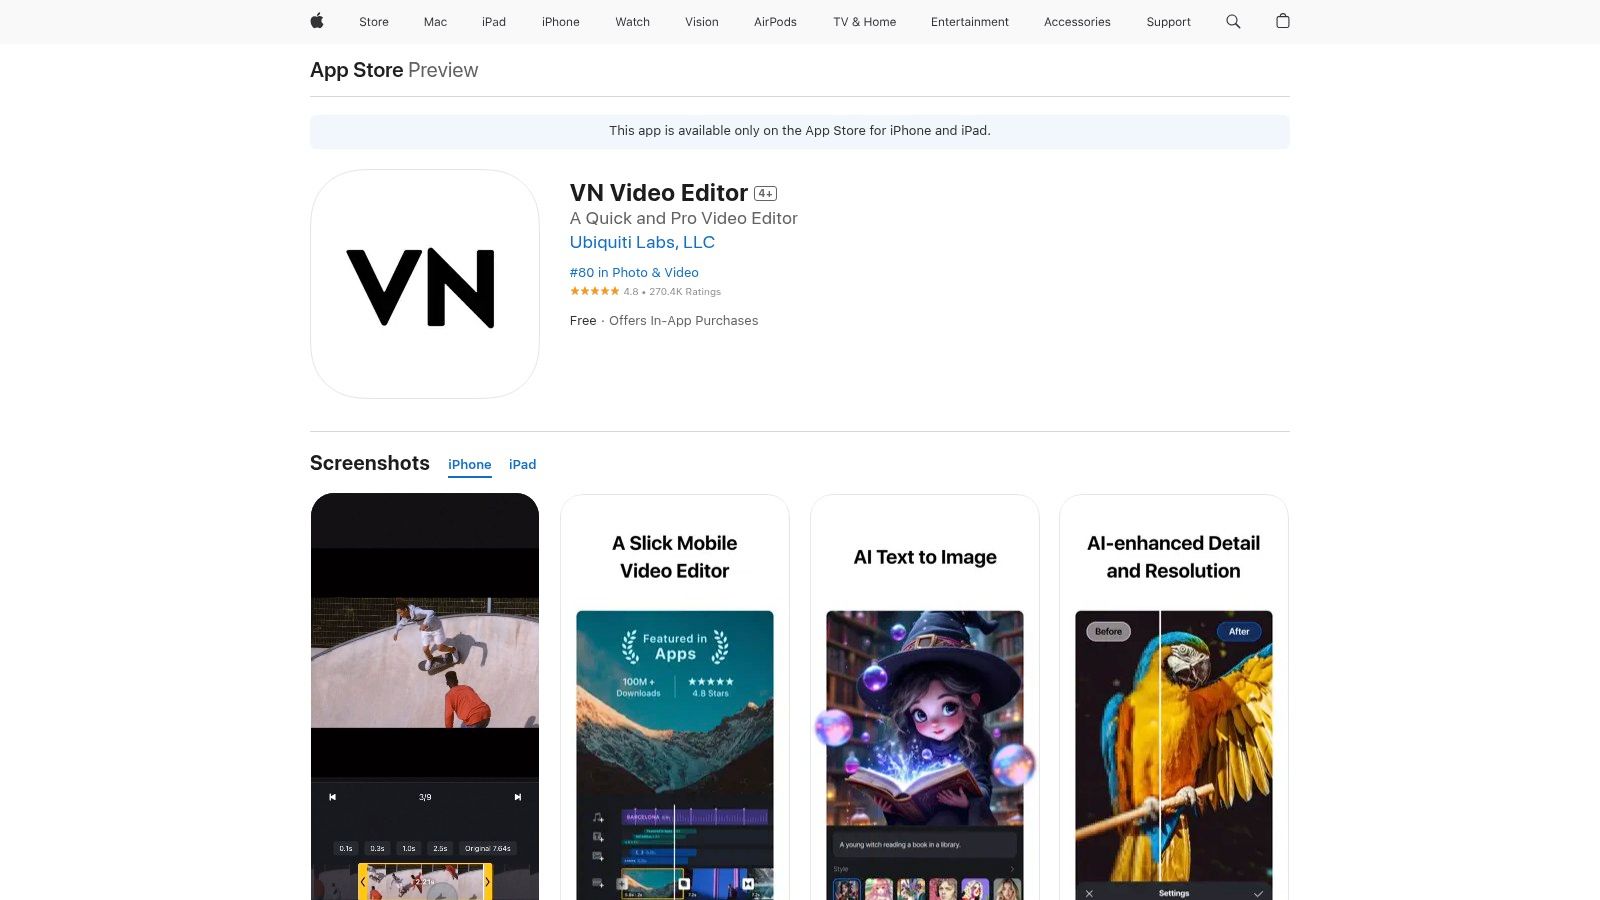The width and height of the screenshot is (1600, 900).
Task: Open the AI Text to Image screenshot
Action: (925, 700)
